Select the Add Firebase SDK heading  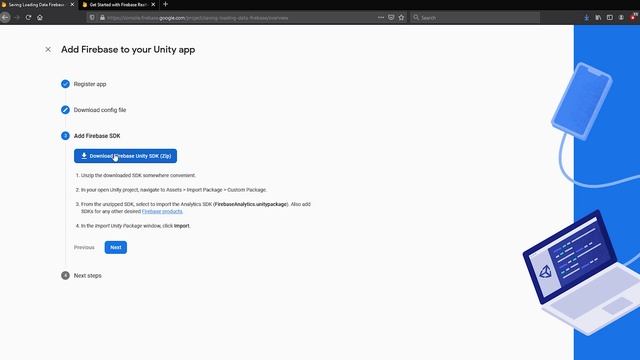(x=97, y=136)
